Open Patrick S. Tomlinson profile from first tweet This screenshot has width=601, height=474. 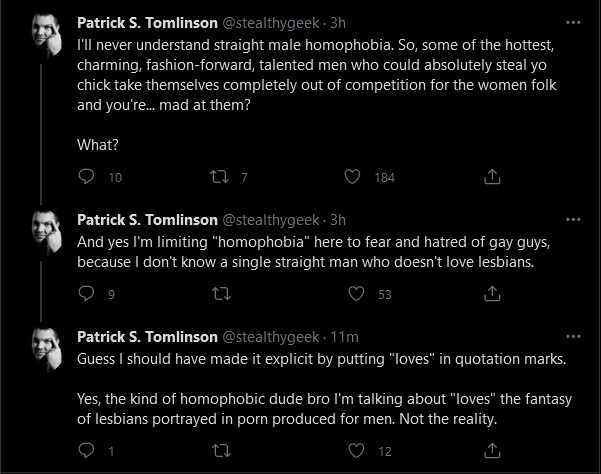coord(147,23)
